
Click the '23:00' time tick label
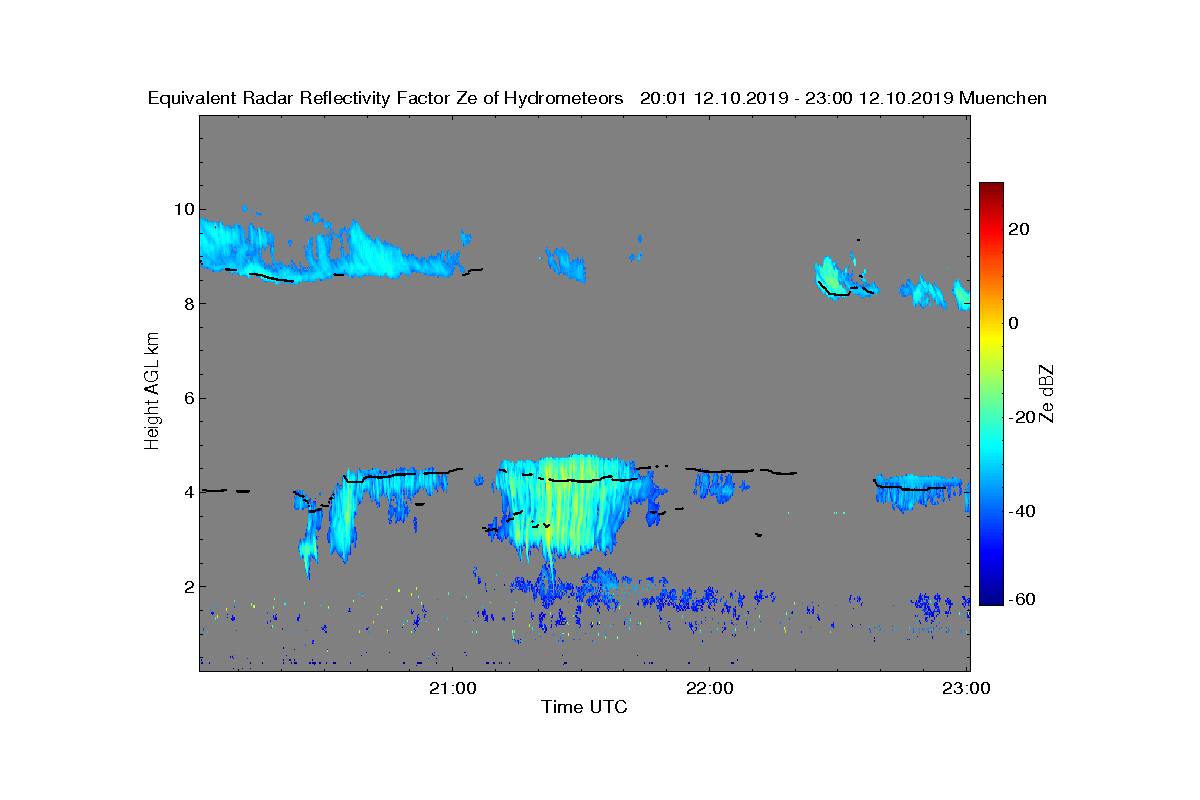pyautogui.click(x=967, y=688)
